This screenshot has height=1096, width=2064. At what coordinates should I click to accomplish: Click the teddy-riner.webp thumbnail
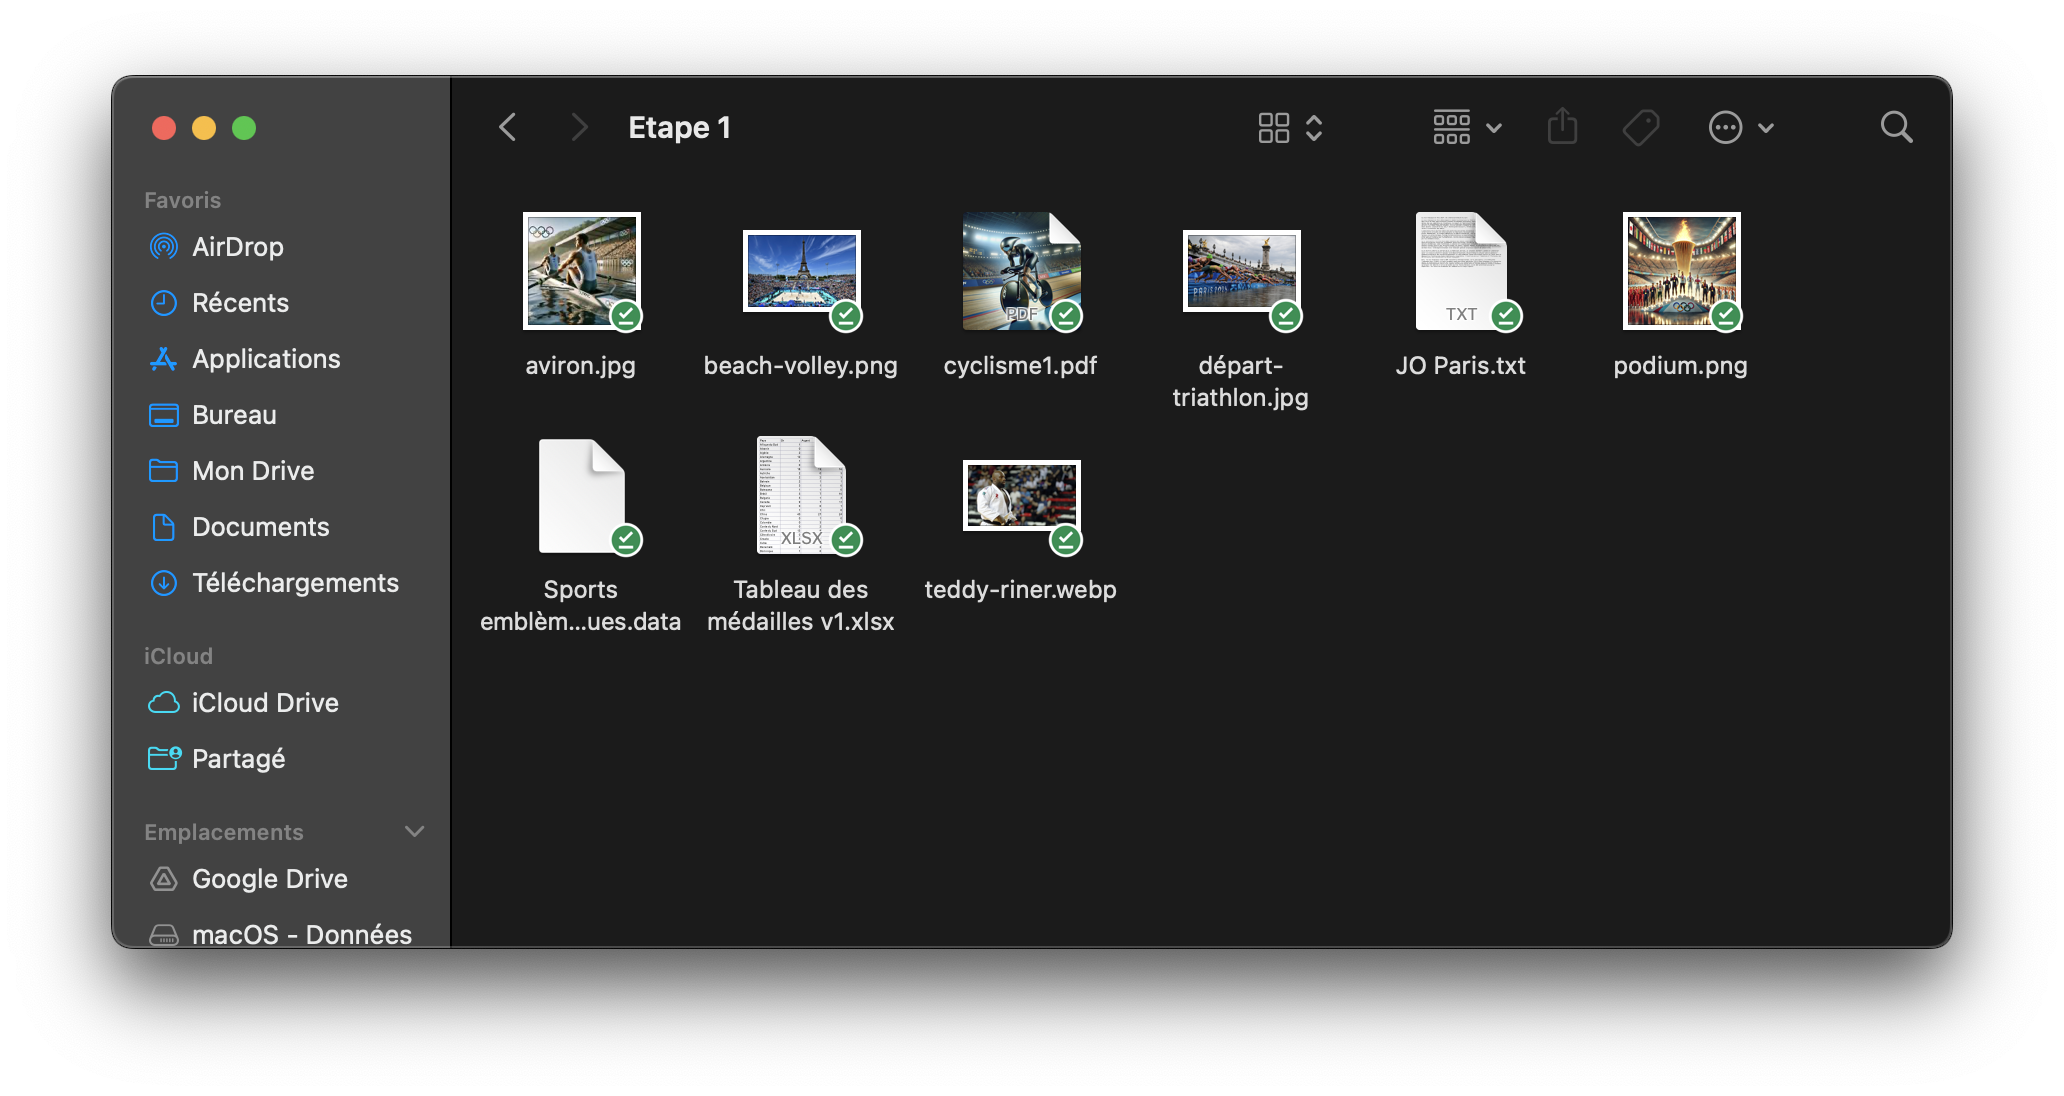point(1020,495)
